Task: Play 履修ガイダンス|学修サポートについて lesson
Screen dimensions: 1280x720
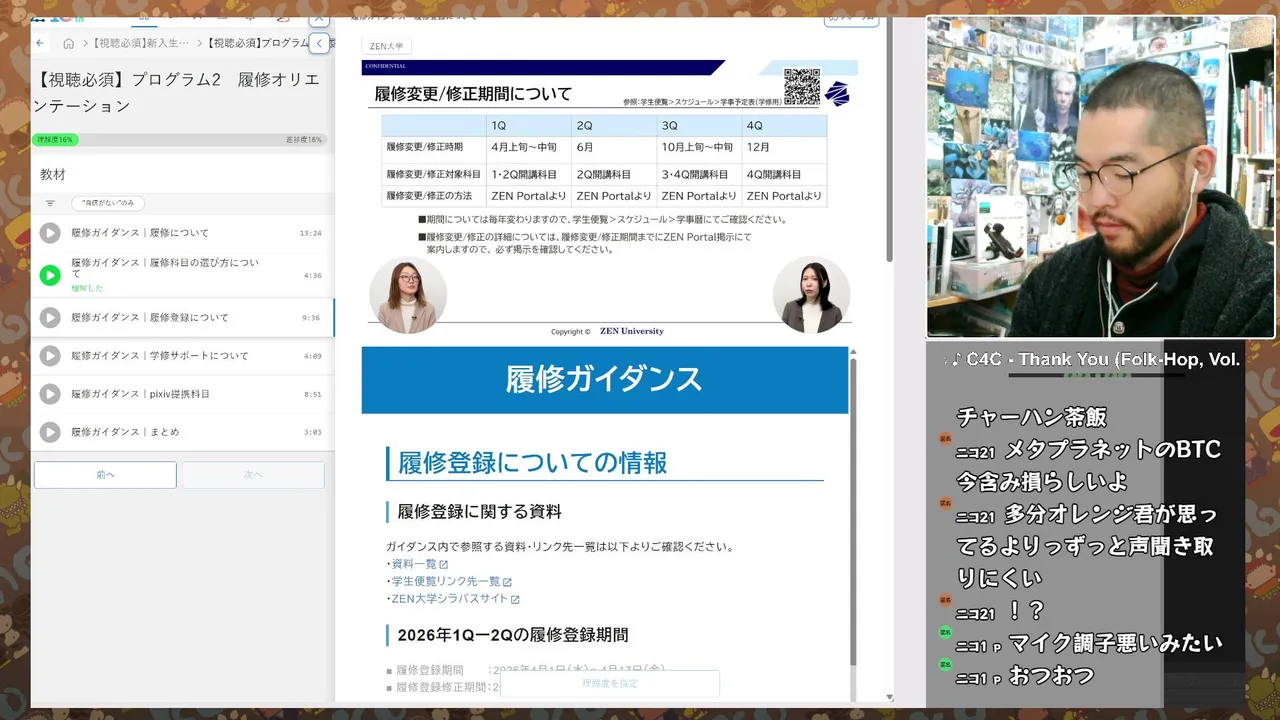Action: (50, 356)
